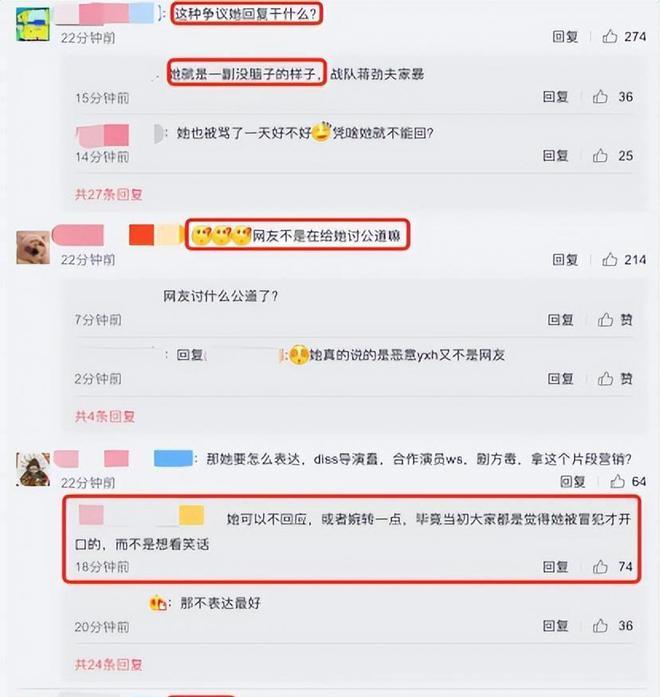Screen dimensions: 660x697
Task: Like the highlighted reply with 74 likes
Action: [x=600, y=566]
